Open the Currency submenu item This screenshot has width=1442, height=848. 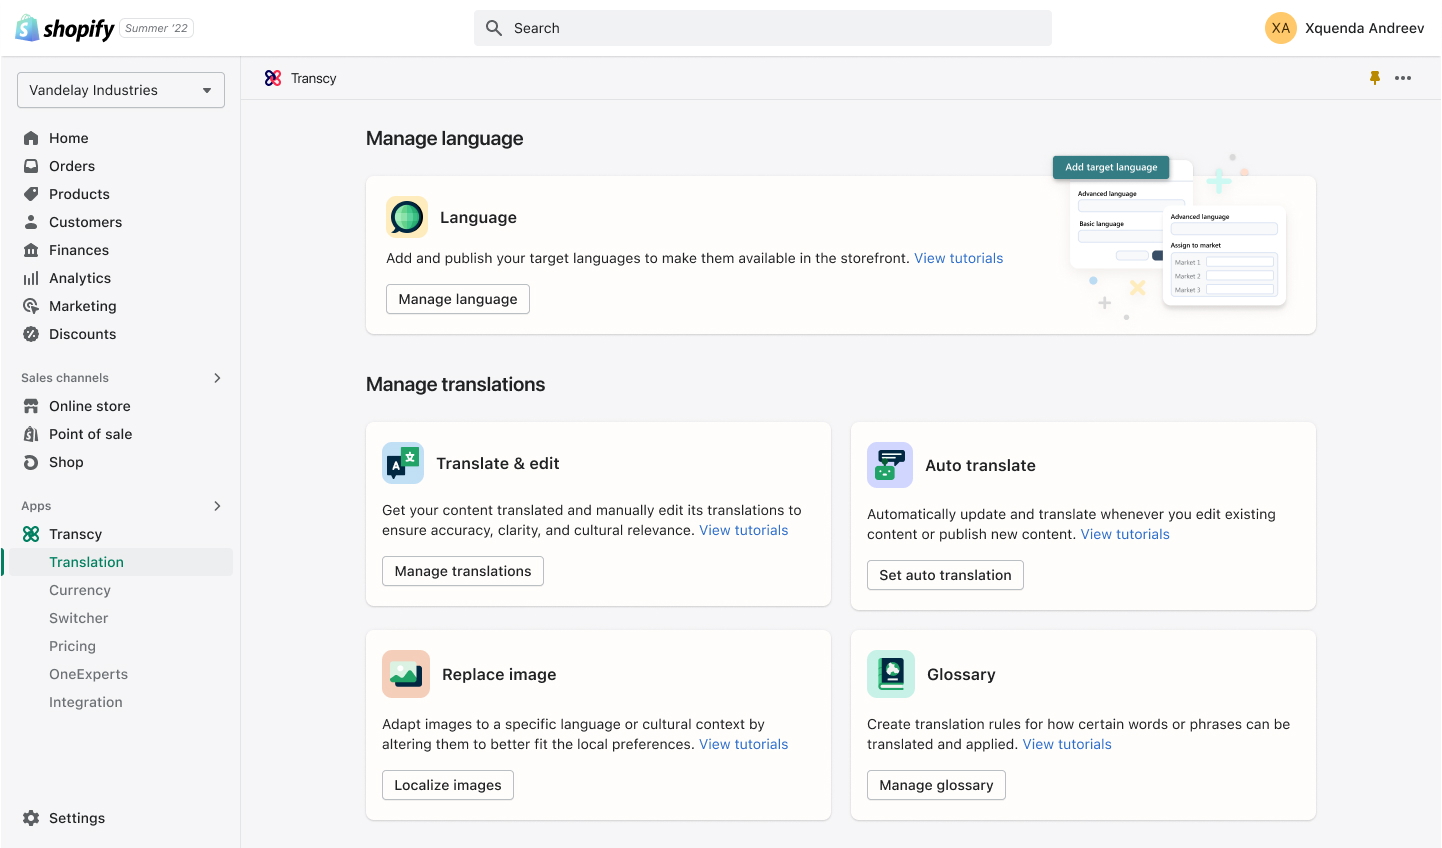[x=80, y=590]
